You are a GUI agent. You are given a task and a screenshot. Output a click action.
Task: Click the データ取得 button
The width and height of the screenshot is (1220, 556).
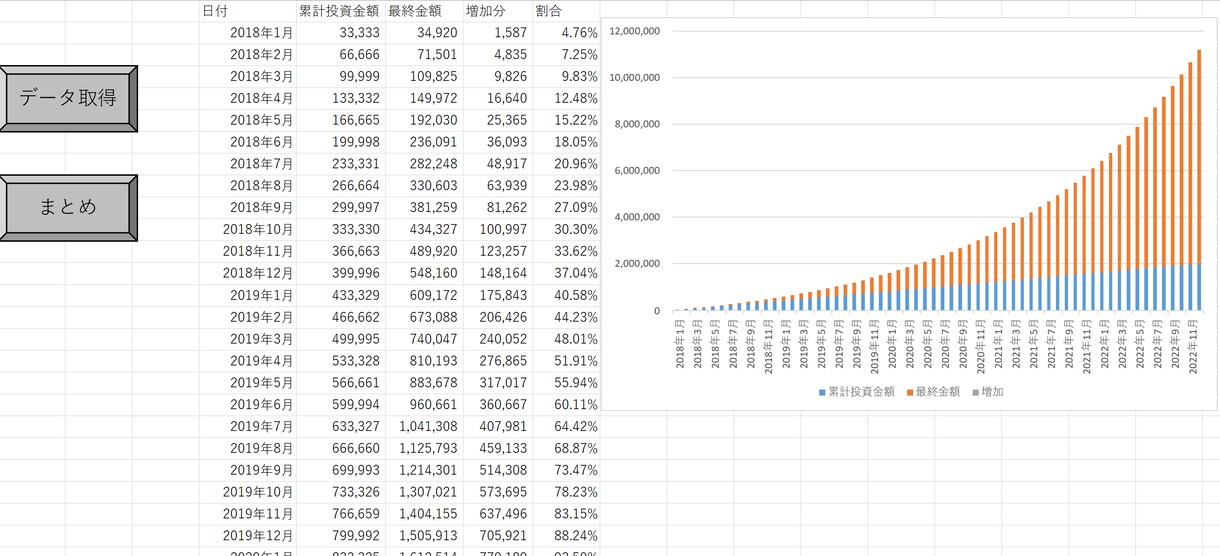[68, 98]
